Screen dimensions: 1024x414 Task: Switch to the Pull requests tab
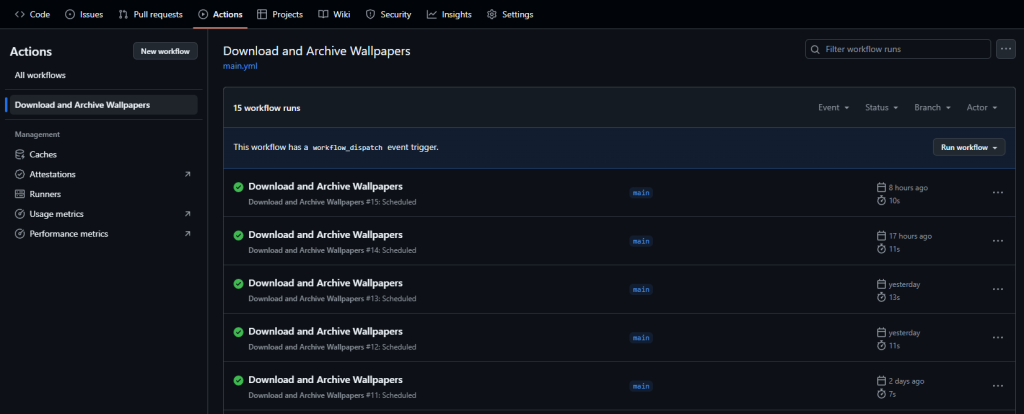tap(152, 15)
